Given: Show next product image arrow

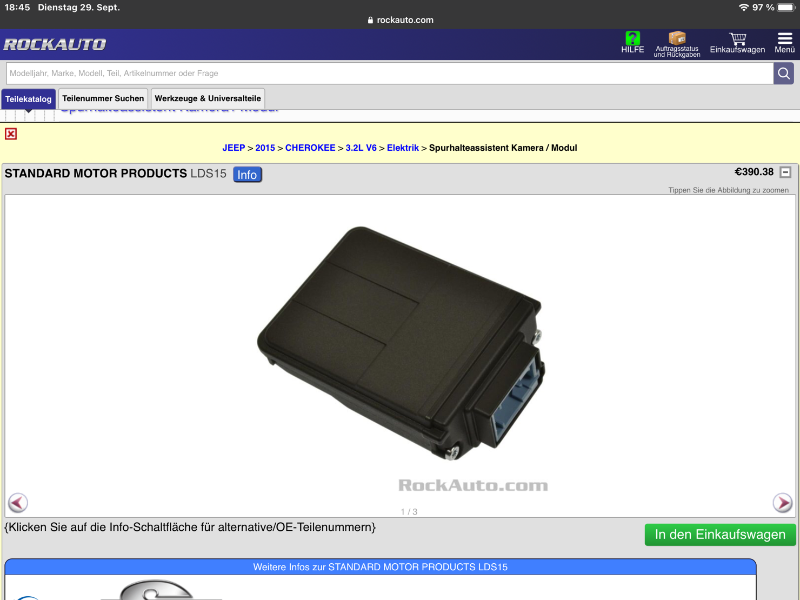Looking at the screenshot, I should pos(782,503).
